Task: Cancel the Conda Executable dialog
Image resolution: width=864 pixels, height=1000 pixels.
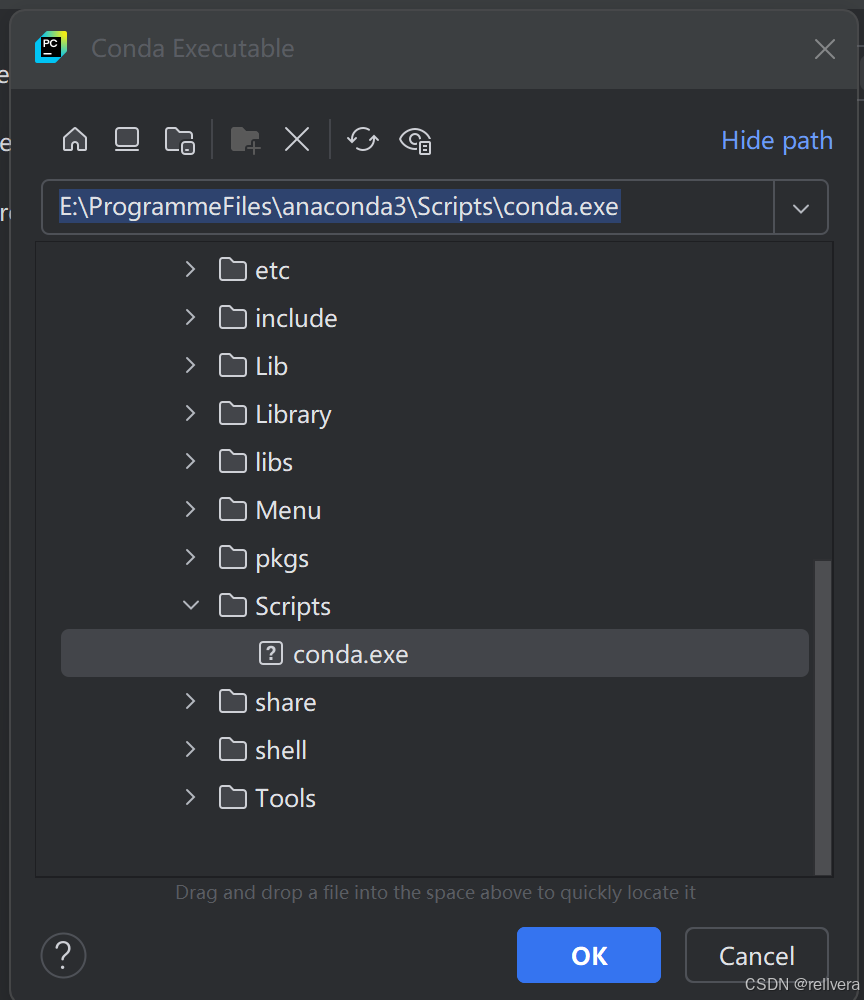Action: tap(757, 955)
